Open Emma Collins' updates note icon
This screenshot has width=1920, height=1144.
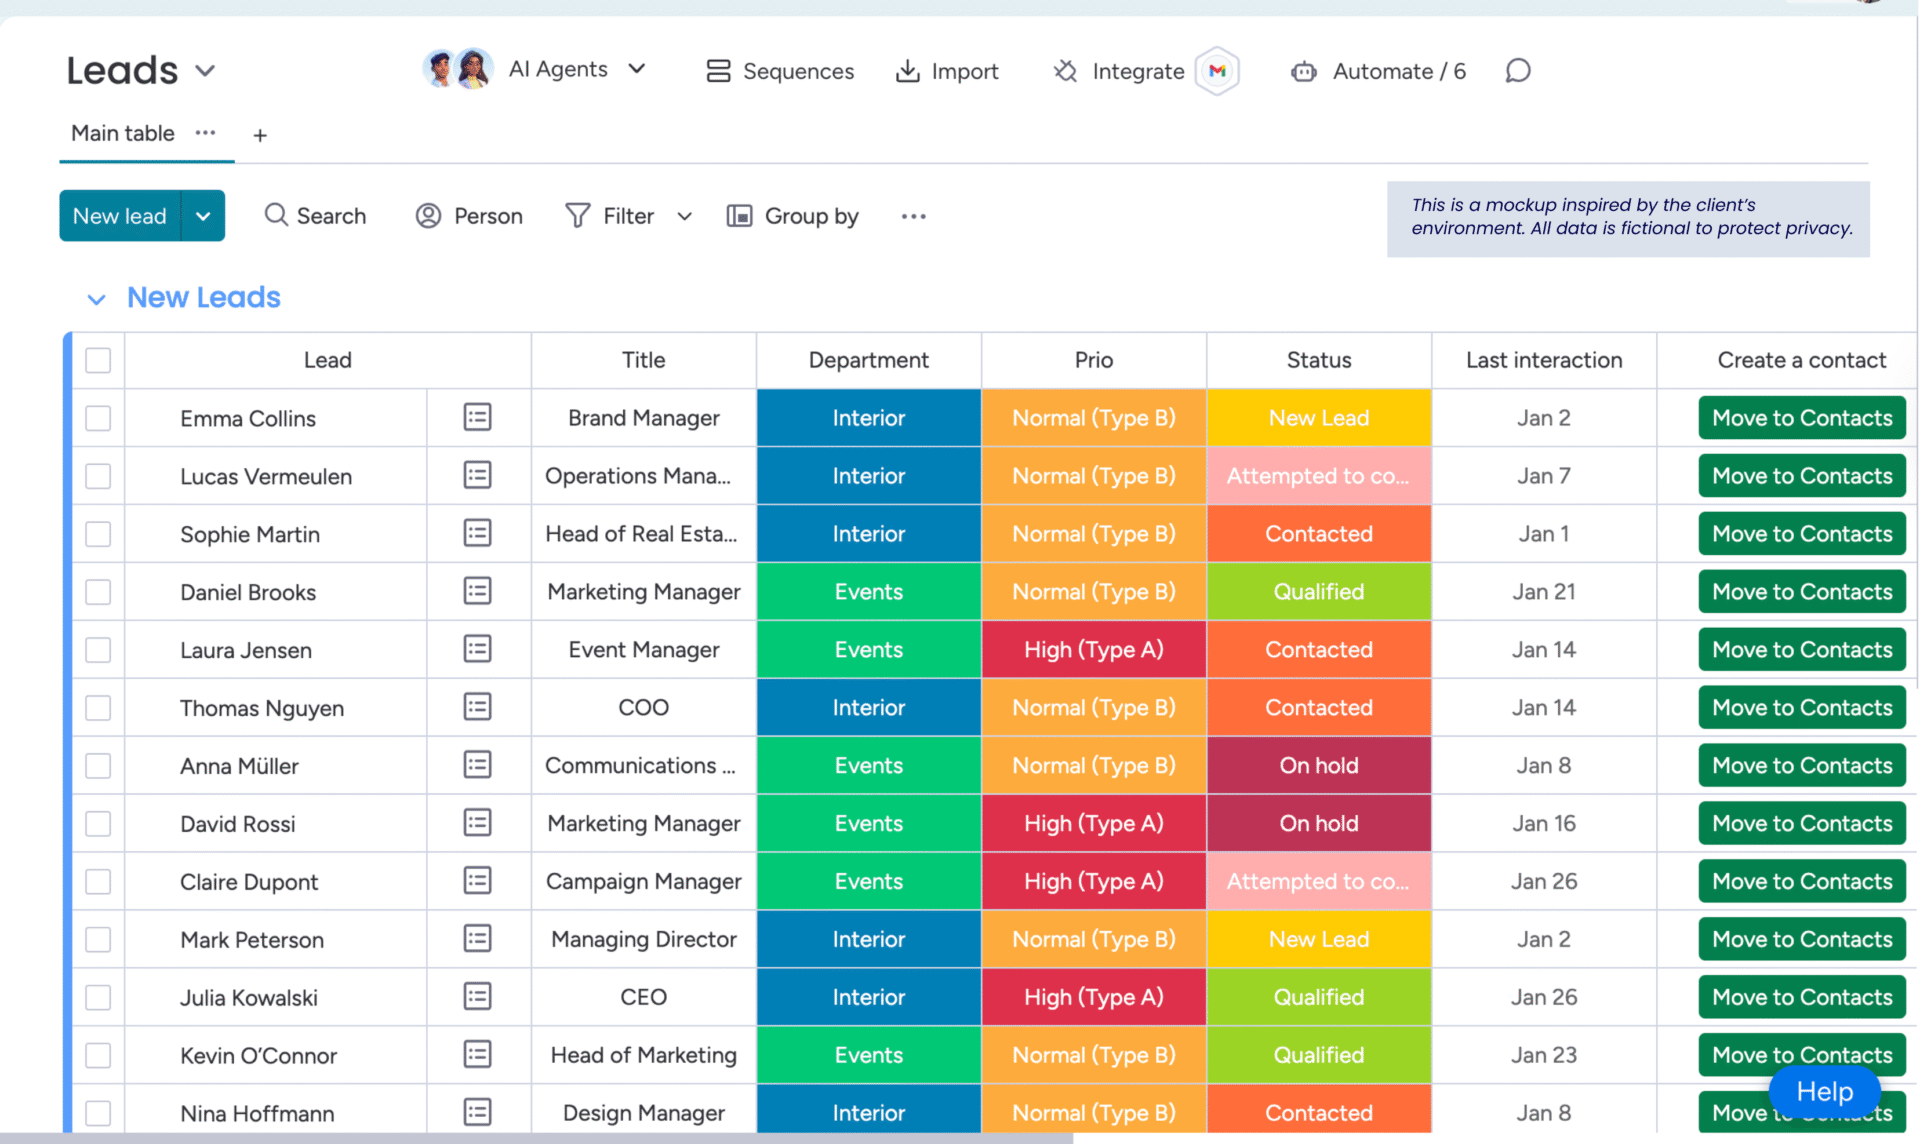pos(477,418)
